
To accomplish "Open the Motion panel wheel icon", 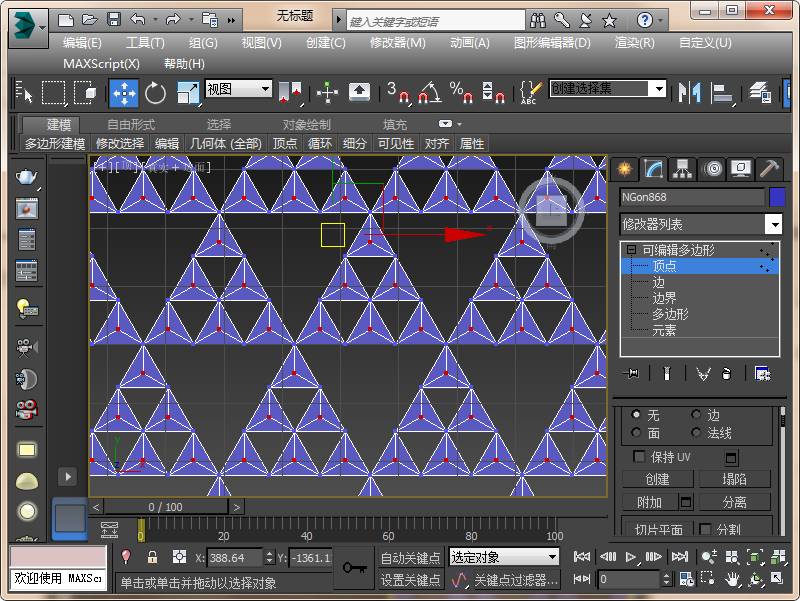I will coord(713,169).
